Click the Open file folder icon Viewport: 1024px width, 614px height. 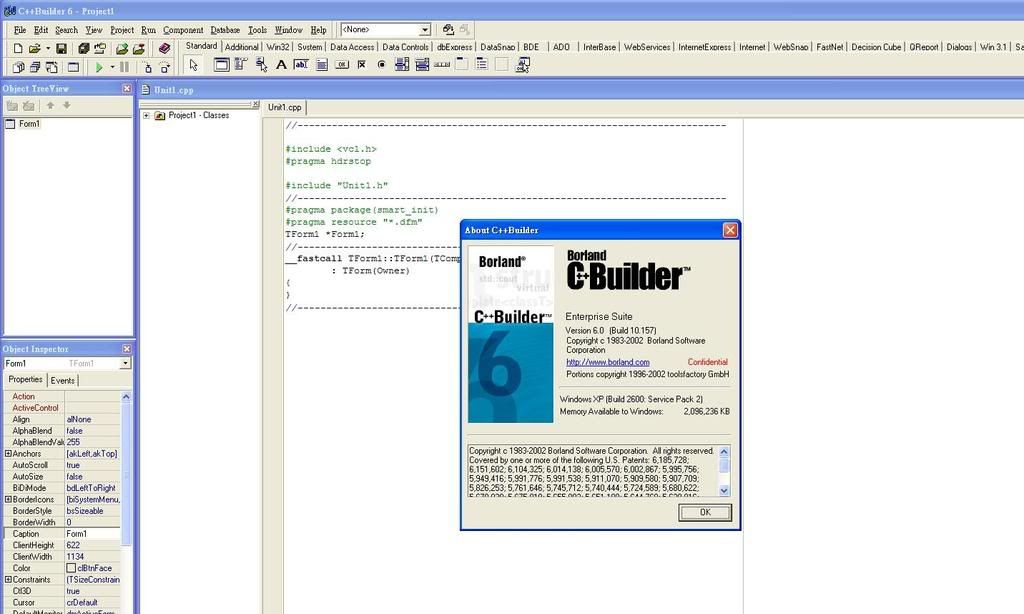tap(35, 48)
